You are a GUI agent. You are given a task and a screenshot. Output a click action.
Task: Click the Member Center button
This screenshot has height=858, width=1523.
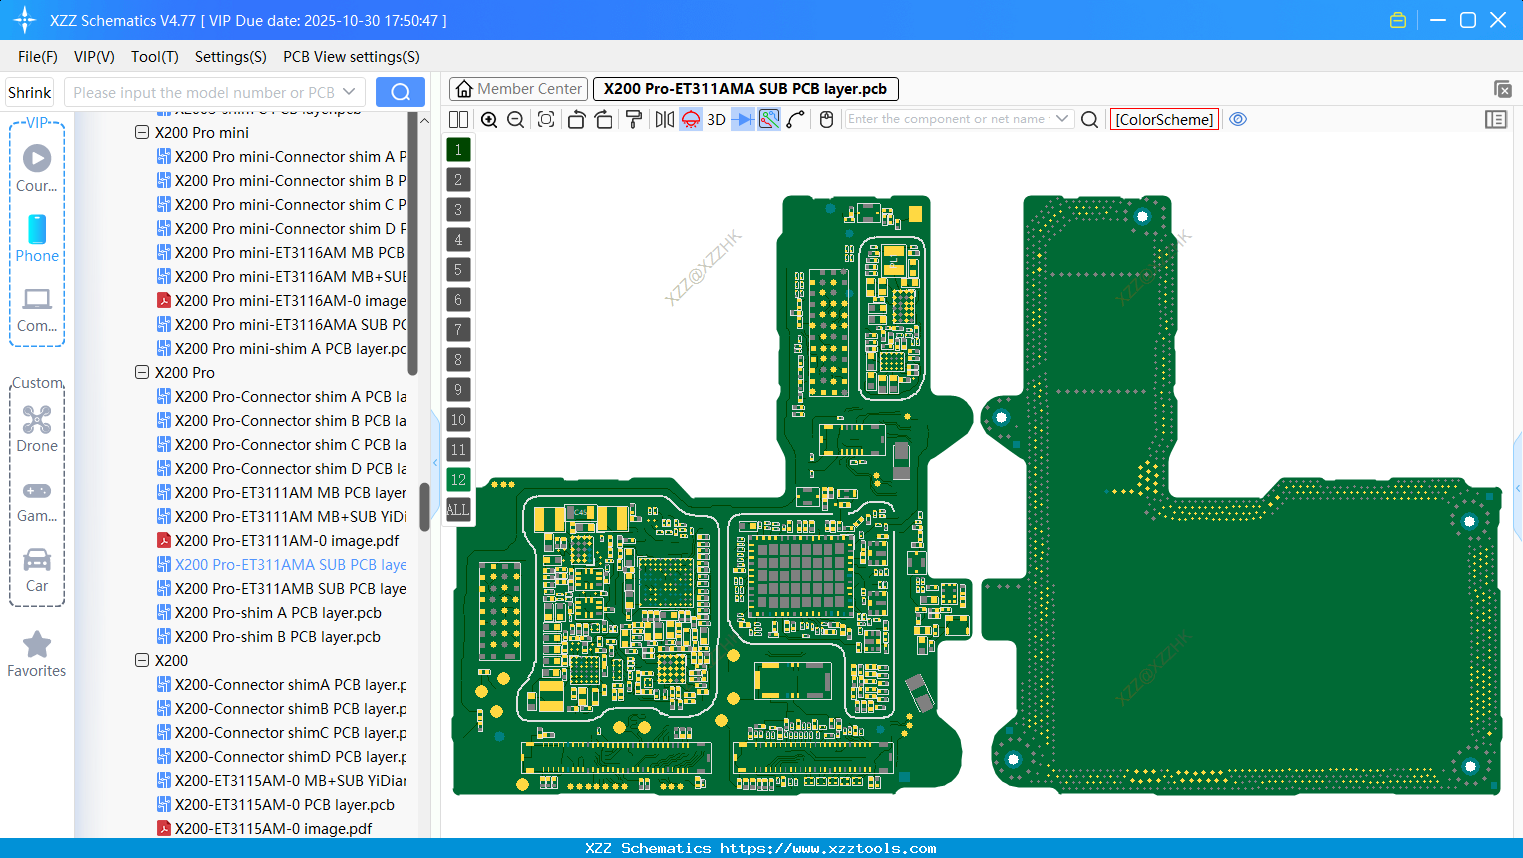click(x=518, y=88)
